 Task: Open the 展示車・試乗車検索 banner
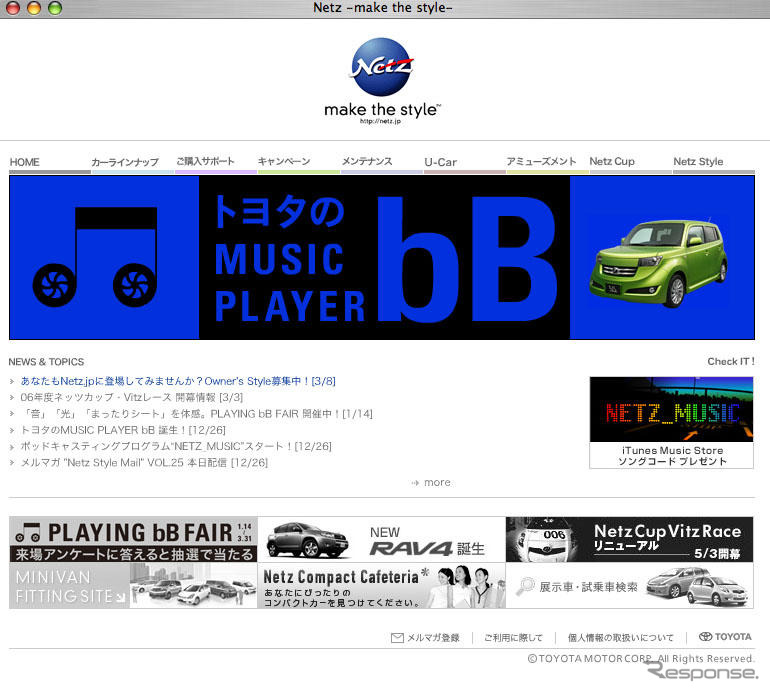tap(630, 586)
